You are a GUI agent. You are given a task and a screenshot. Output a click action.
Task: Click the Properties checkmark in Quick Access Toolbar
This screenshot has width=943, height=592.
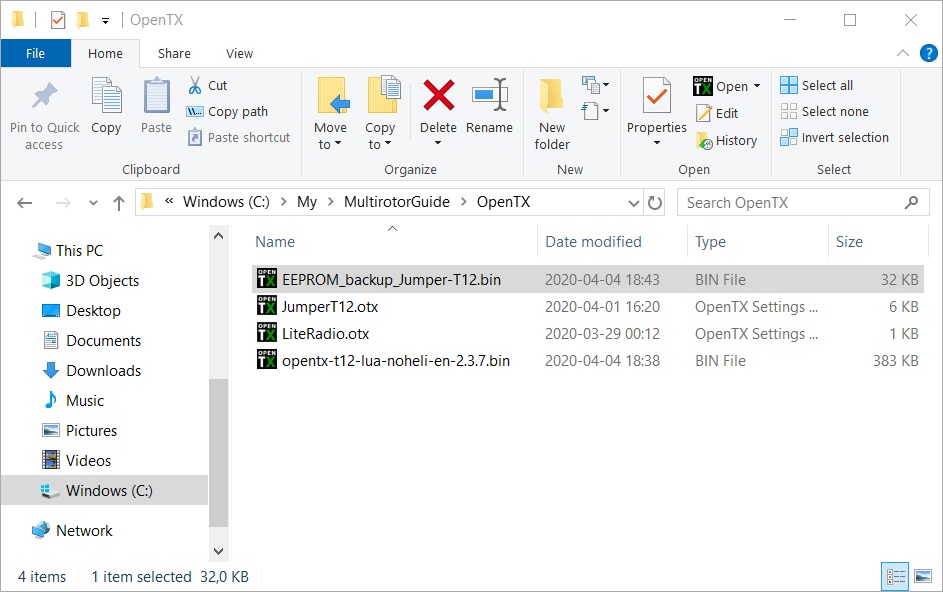[58, 20]
